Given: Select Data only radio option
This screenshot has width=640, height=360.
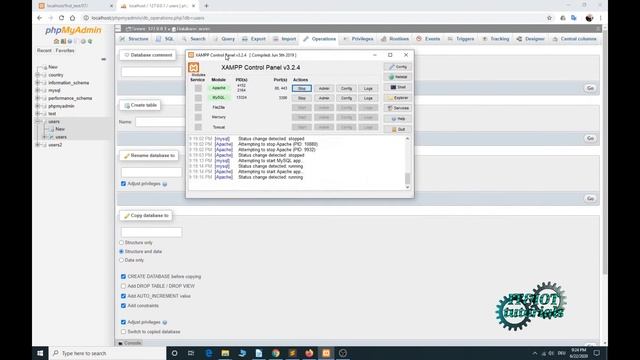Looking at the screenshot, I should coord(121,260).
